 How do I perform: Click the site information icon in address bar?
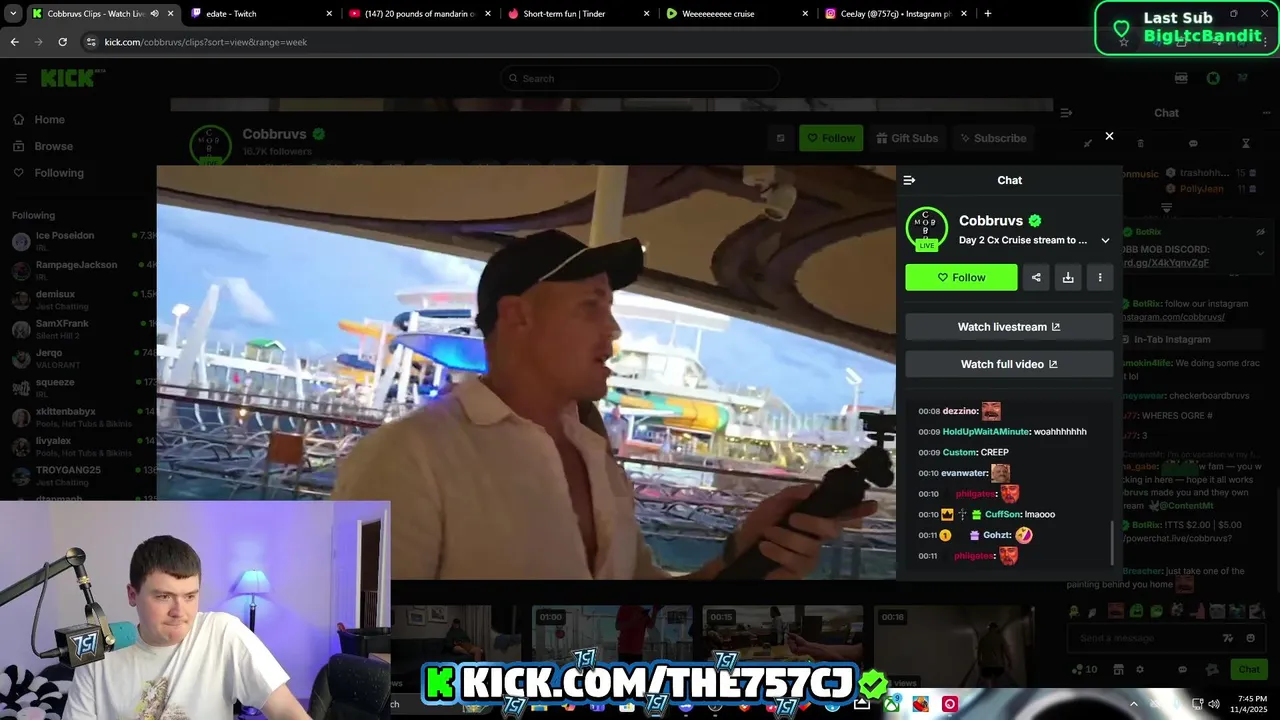92,42
